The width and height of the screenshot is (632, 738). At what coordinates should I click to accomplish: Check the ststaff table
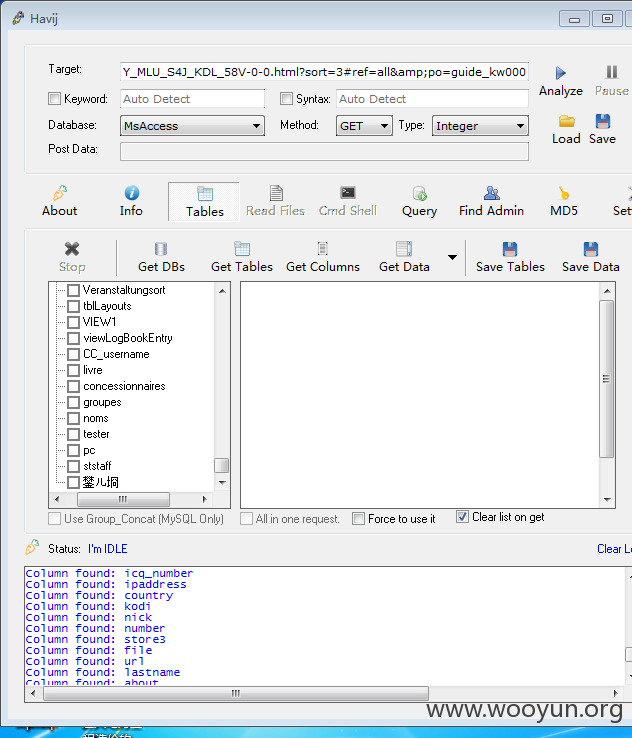click(73, 466)
